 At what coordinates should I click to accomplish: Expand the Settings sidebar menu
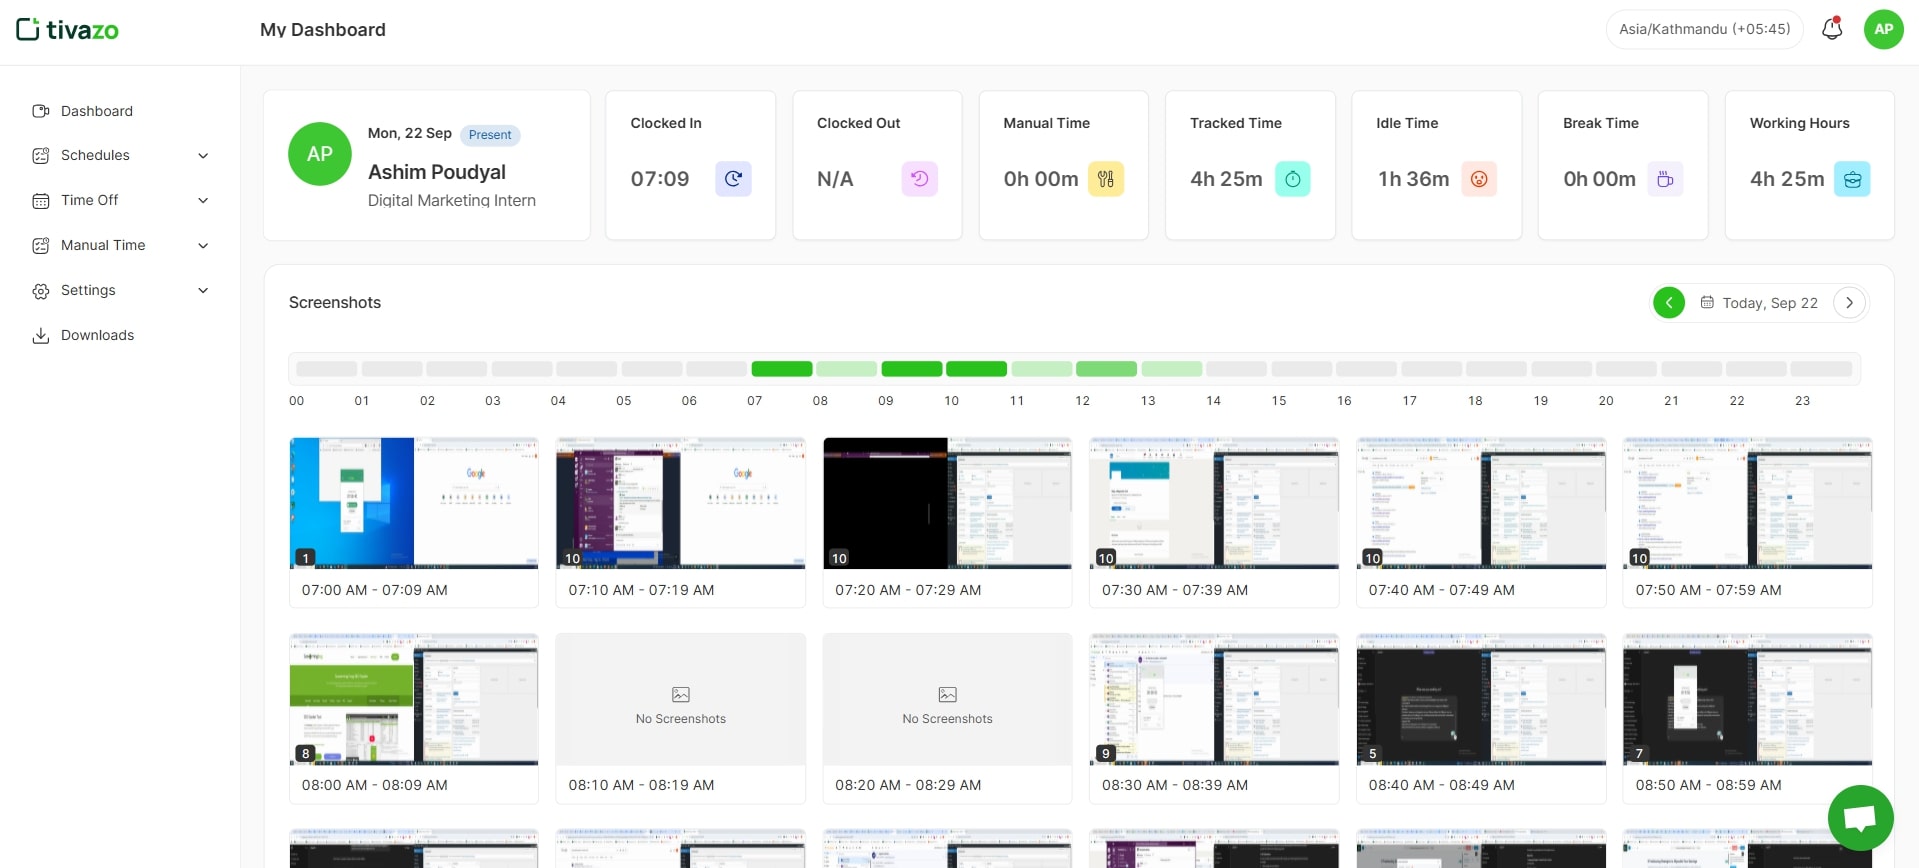pyautogui.click(x=120, y=291)
